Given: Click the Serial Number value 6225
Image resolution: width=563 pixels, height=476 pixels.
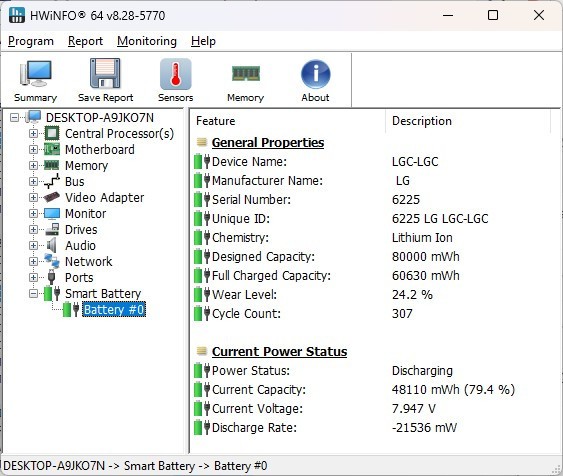Looking at the screenshot, I should [x=406, y=200].
